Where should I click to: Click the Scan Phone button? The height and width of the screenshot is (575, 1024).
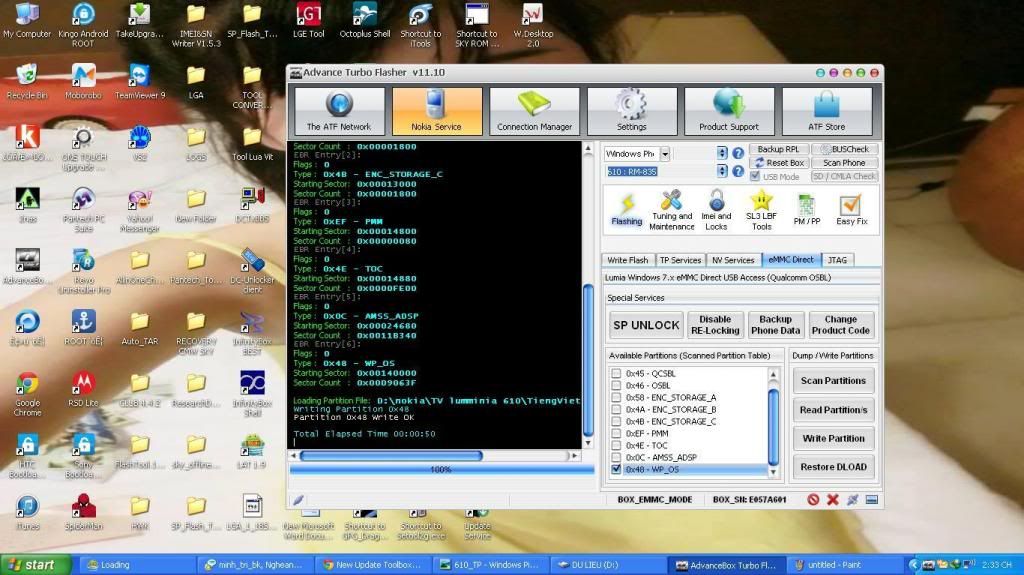pos(844,163)
